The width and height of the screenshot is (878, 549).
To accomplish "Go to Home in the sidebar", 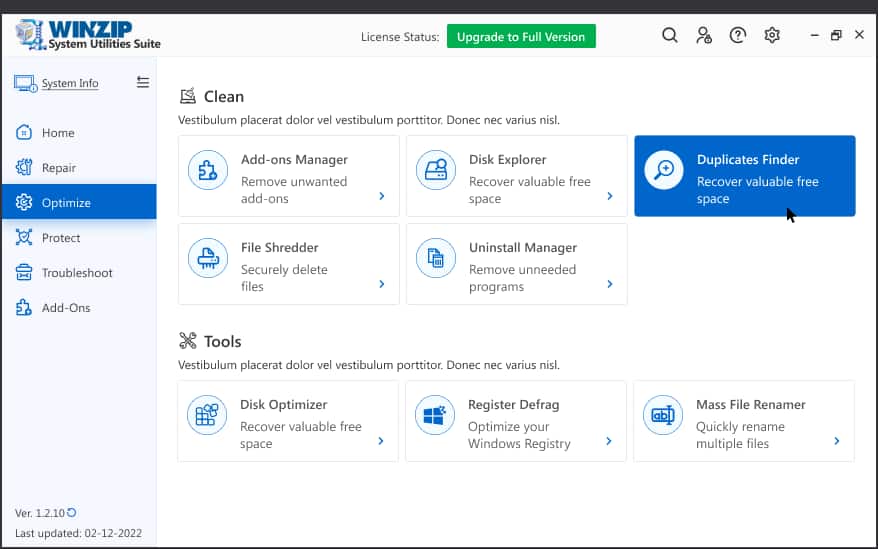I will coord(79,133).
